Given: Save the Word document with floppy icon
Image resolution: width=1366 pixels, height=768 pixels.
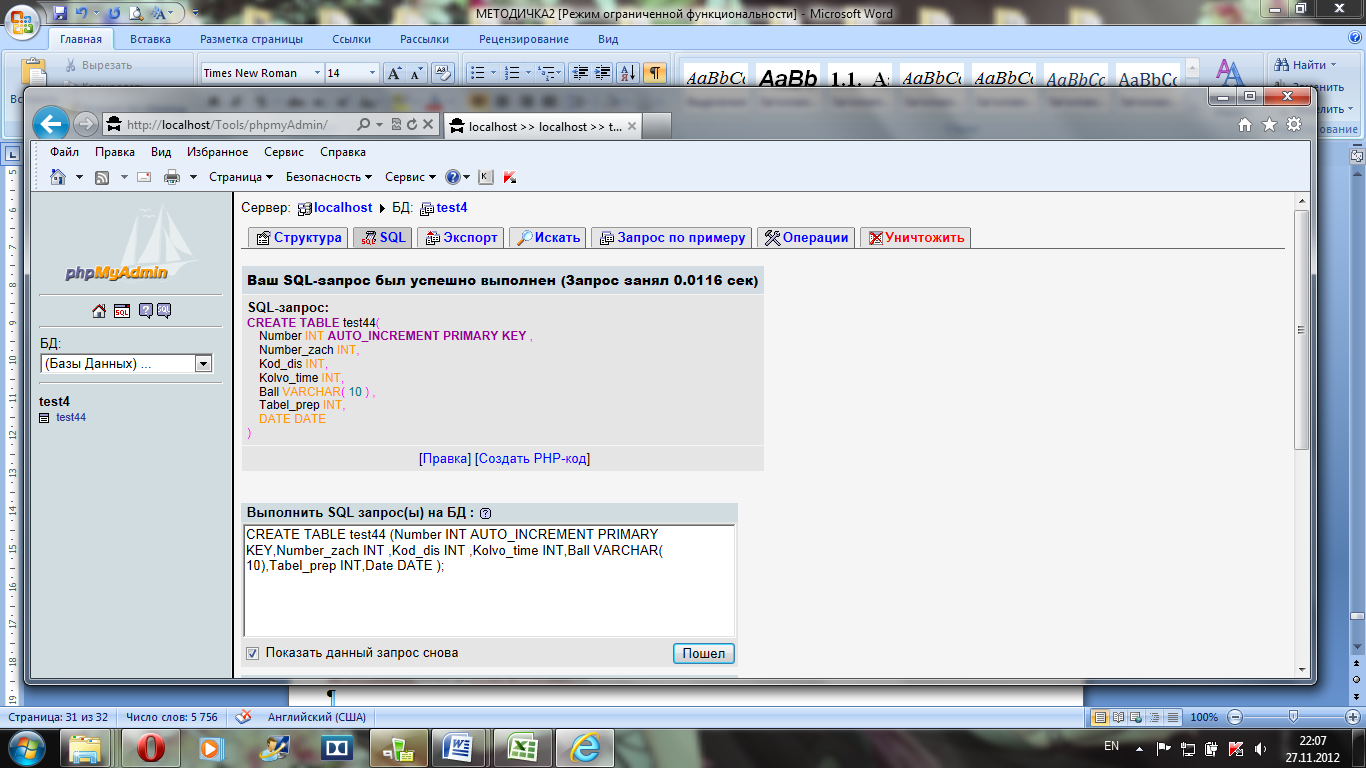Looking at the screenshot, I should pos(60,13).
